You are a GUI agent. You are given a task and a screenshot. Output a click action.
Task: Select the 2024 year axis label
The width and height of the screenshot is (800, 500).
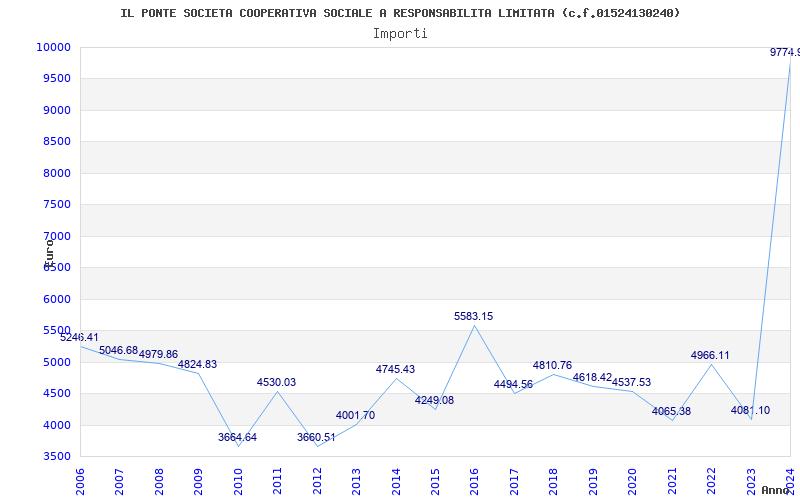[x=790, y=479]
